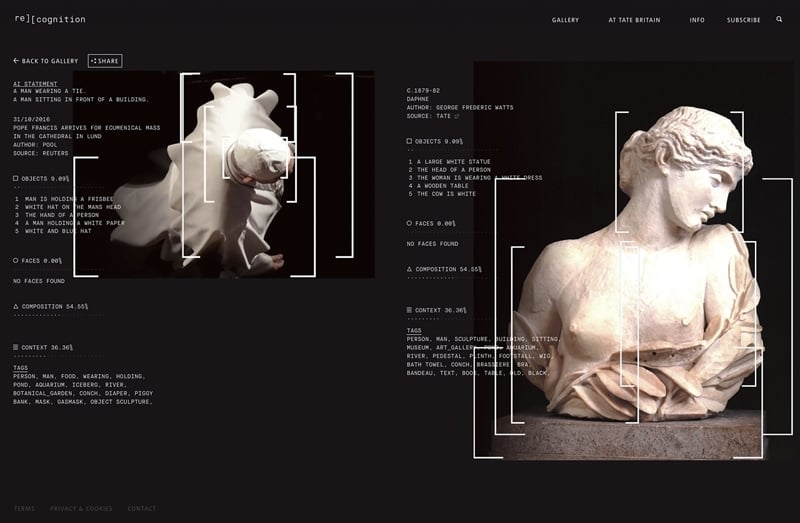800x523 pixels.
Task: Select the right Context 36.36% heading
Action: point(437,310)
